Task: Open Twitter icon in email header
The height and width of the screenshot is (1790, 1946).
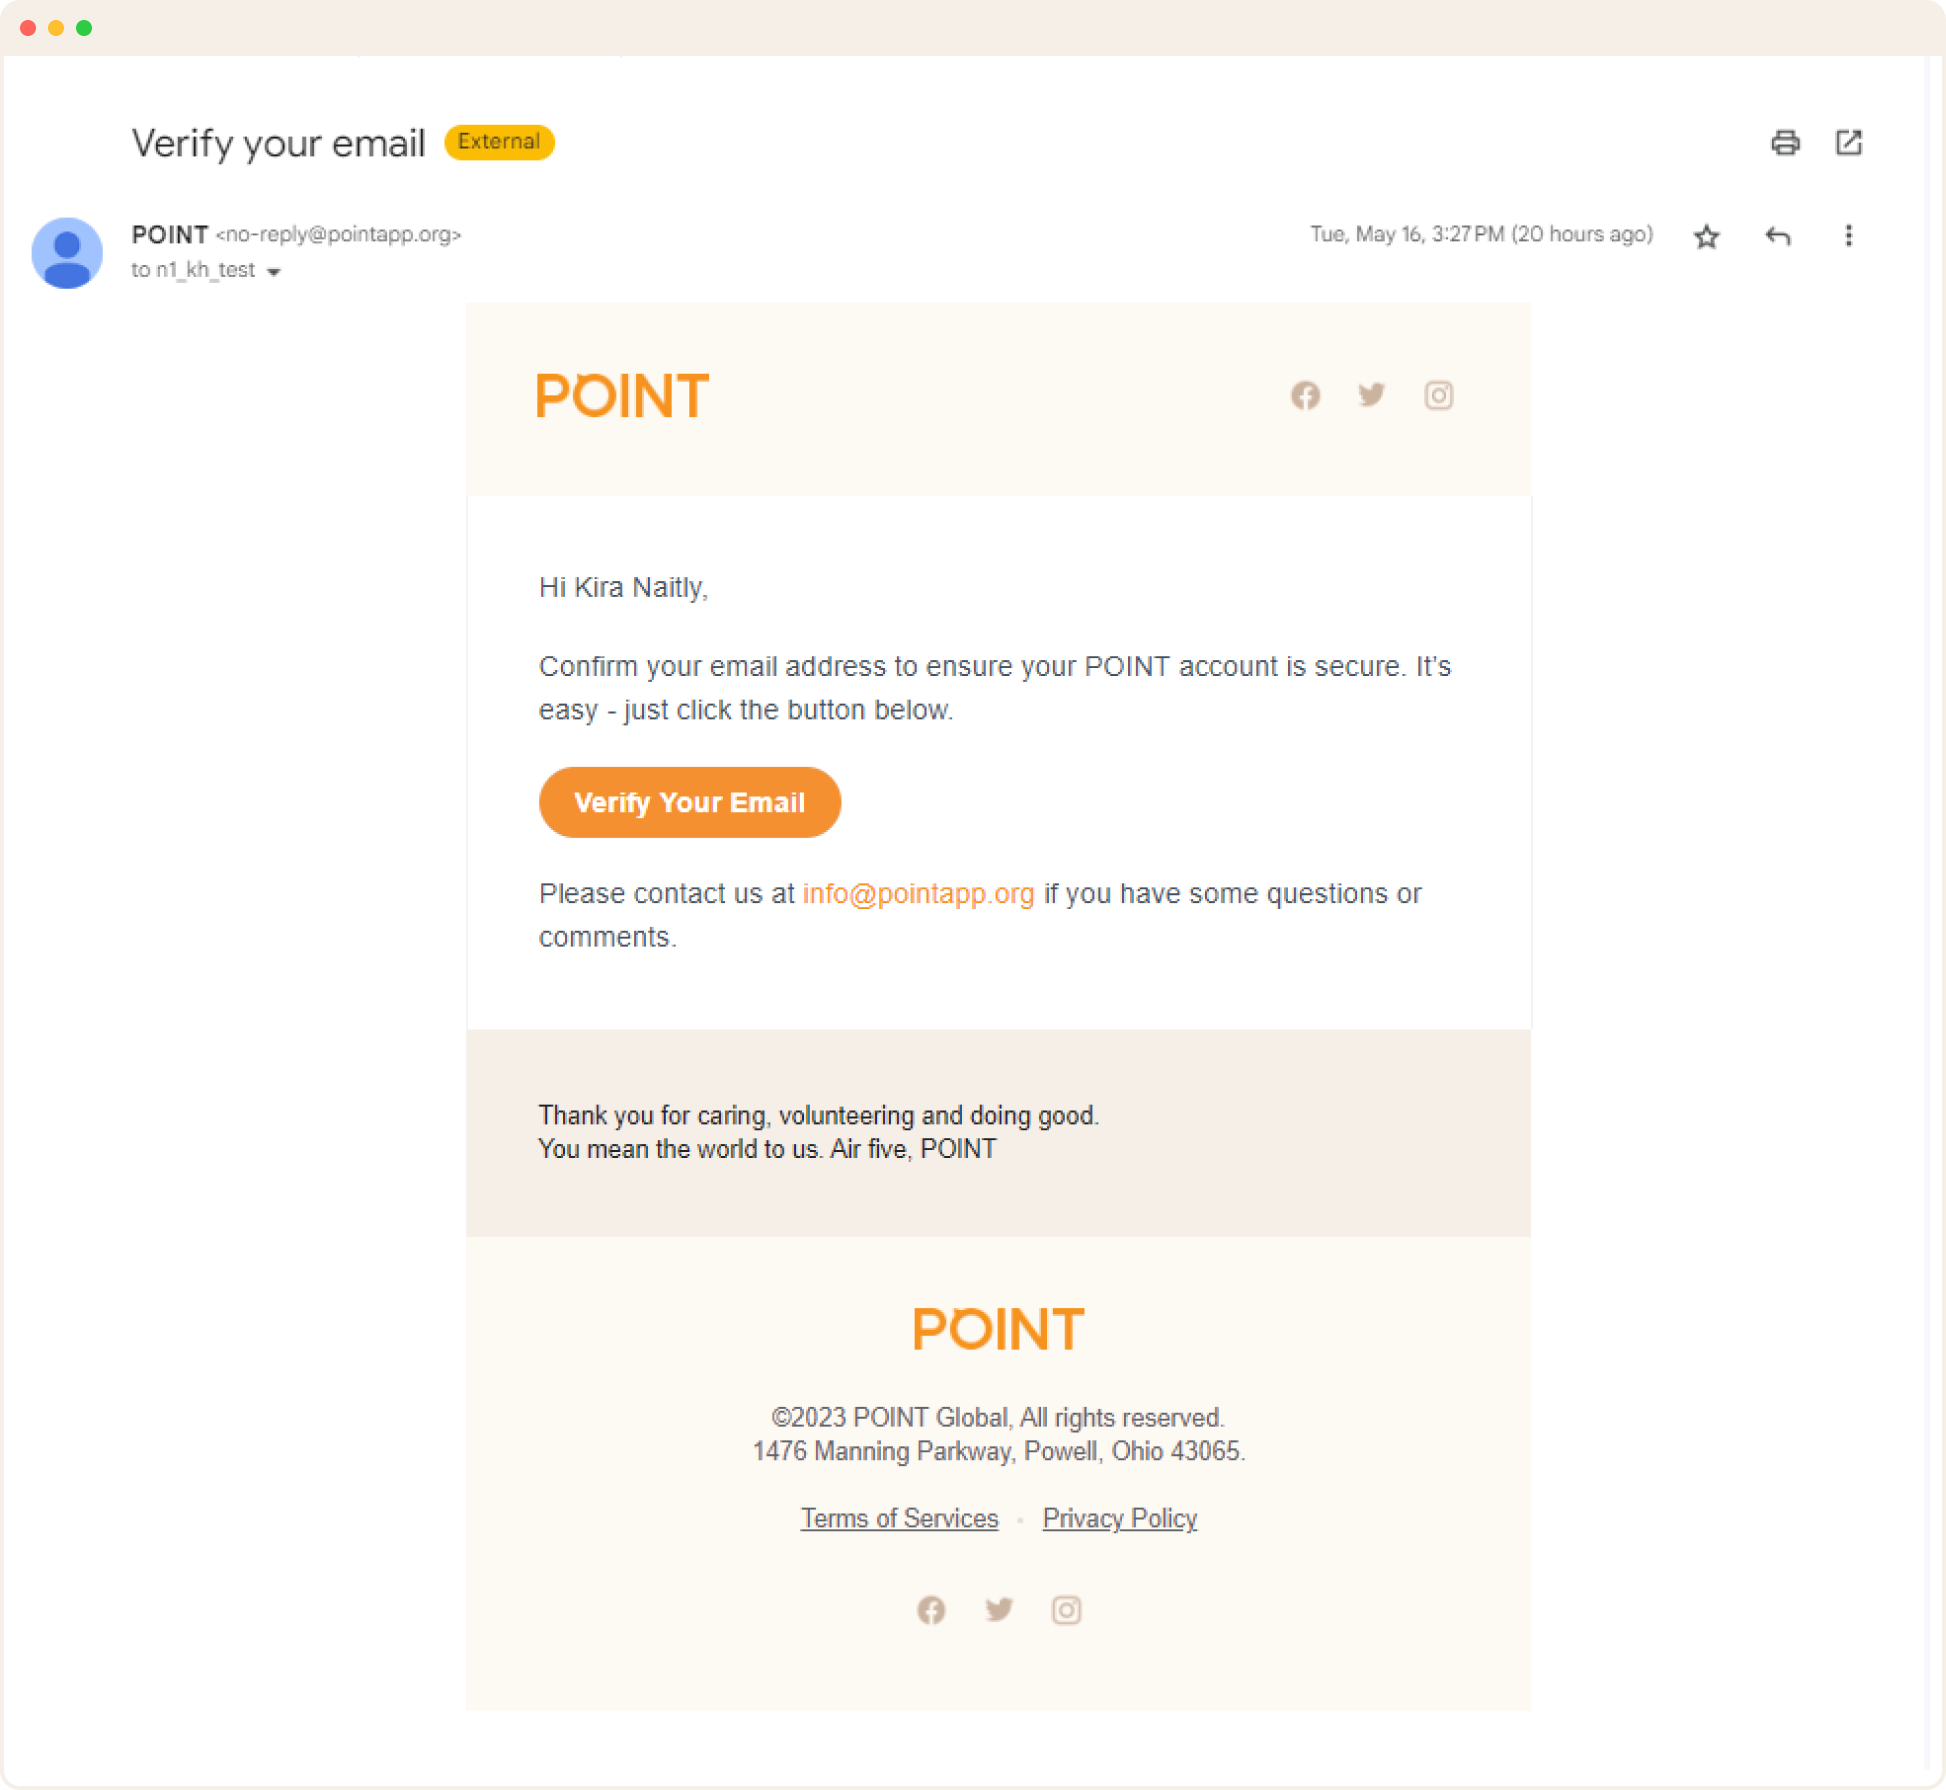Action: tap(1372, 395)
